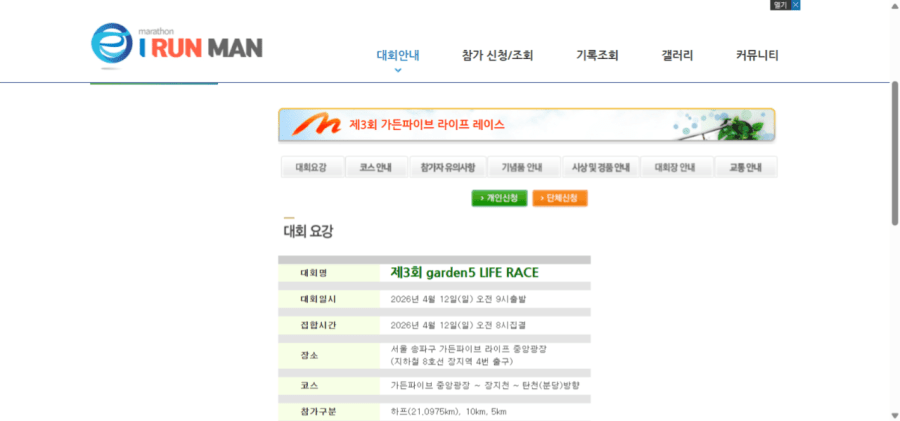Switch to the 대회장 안내 tab

coord(676,168)
